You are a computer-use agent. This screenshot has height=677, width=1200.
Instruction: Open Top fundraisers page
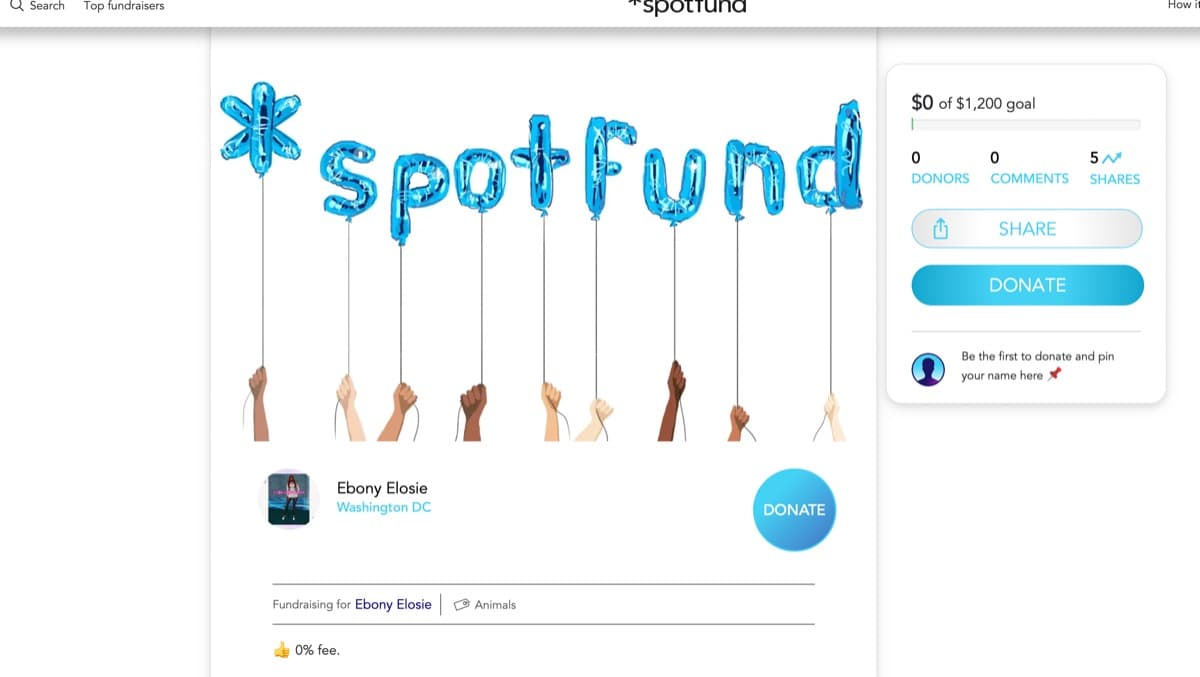click(124, 6)
